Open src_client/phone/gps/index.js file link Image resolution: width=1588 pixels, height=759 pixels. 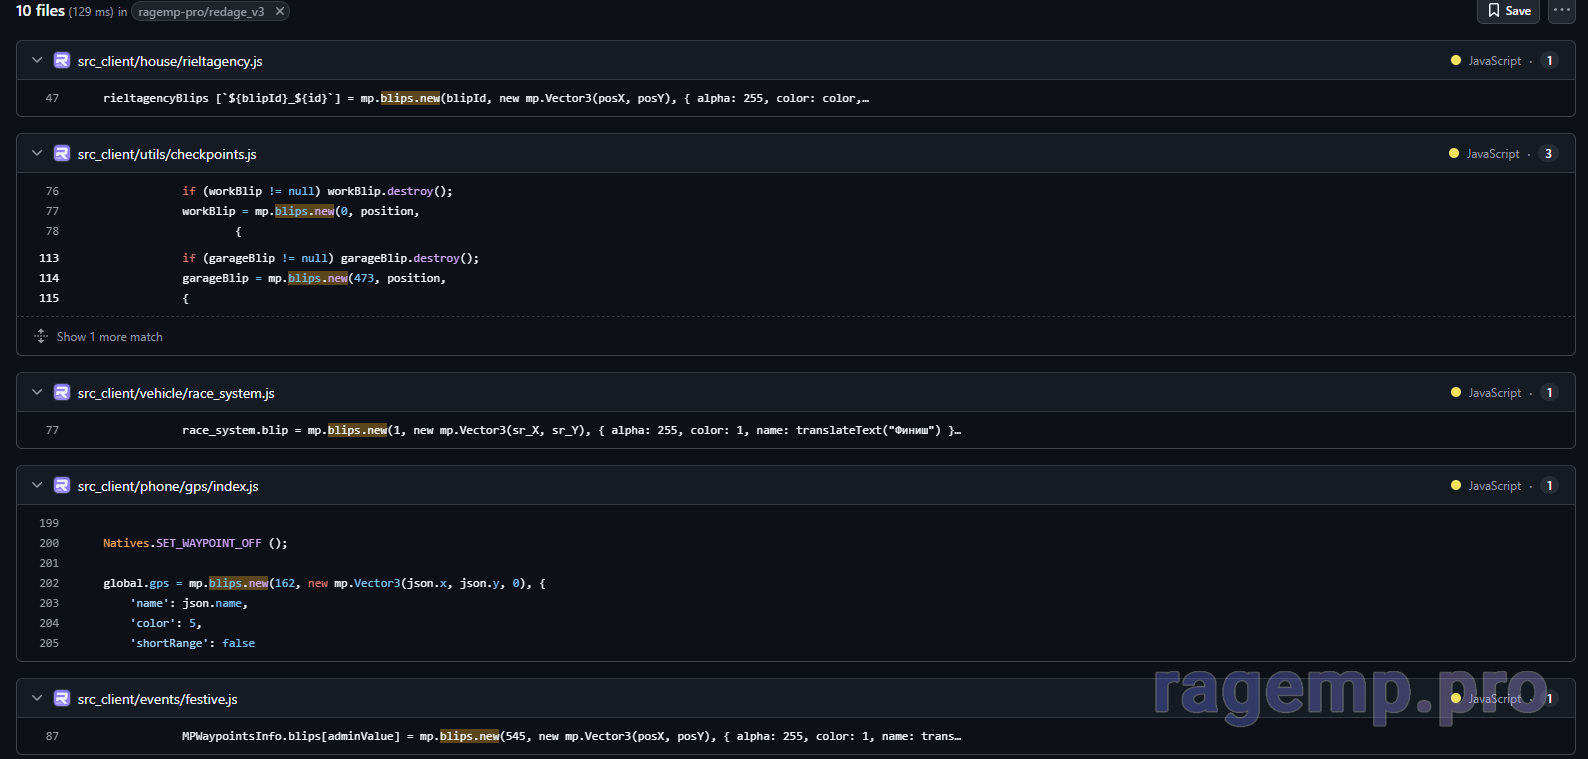pyautogui.click(x=168, y=487)
